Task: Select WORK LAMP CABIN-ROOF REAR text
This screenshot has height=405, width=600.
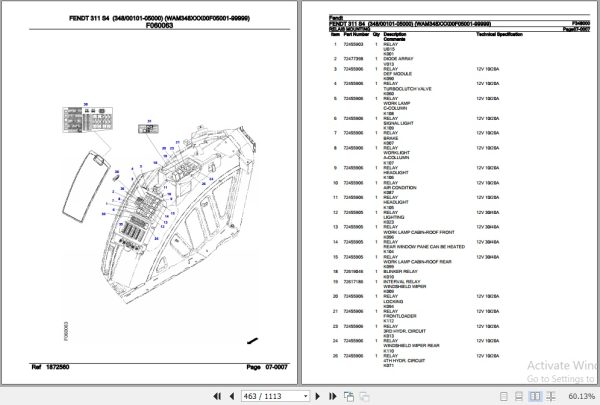Action: 417,262
